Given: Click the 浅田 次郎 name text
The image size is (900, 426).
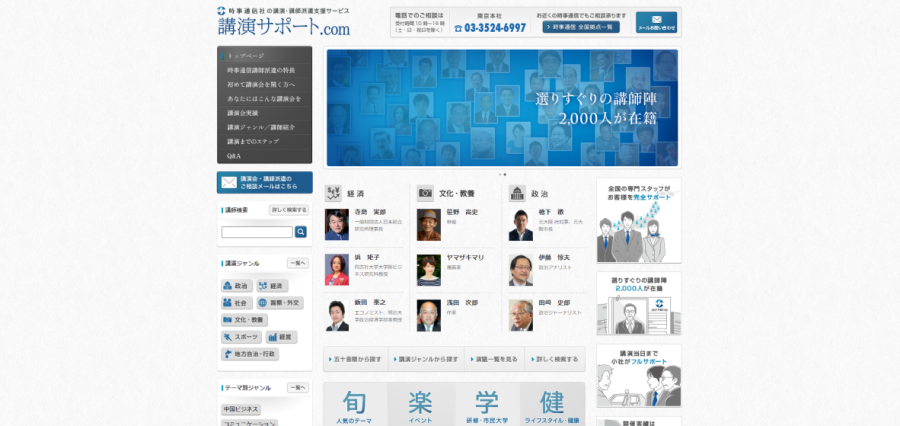Looking at the screenshot, I should click(x=463, y=303).
